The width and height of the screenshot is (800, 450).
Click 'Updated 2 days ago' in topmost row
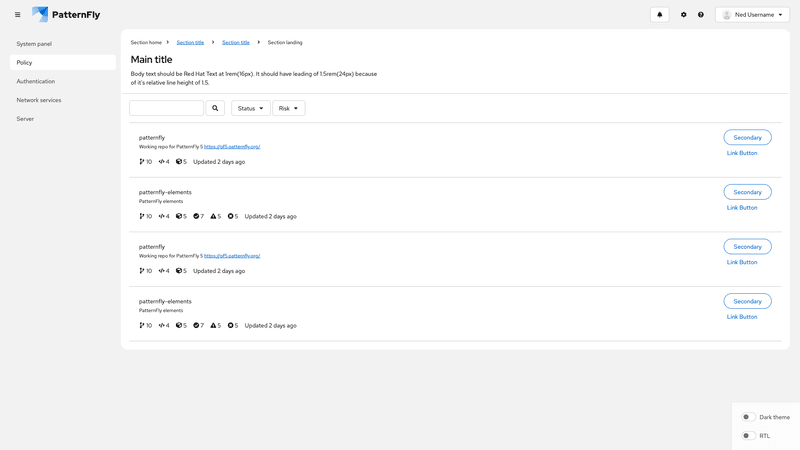click(219, 162)
